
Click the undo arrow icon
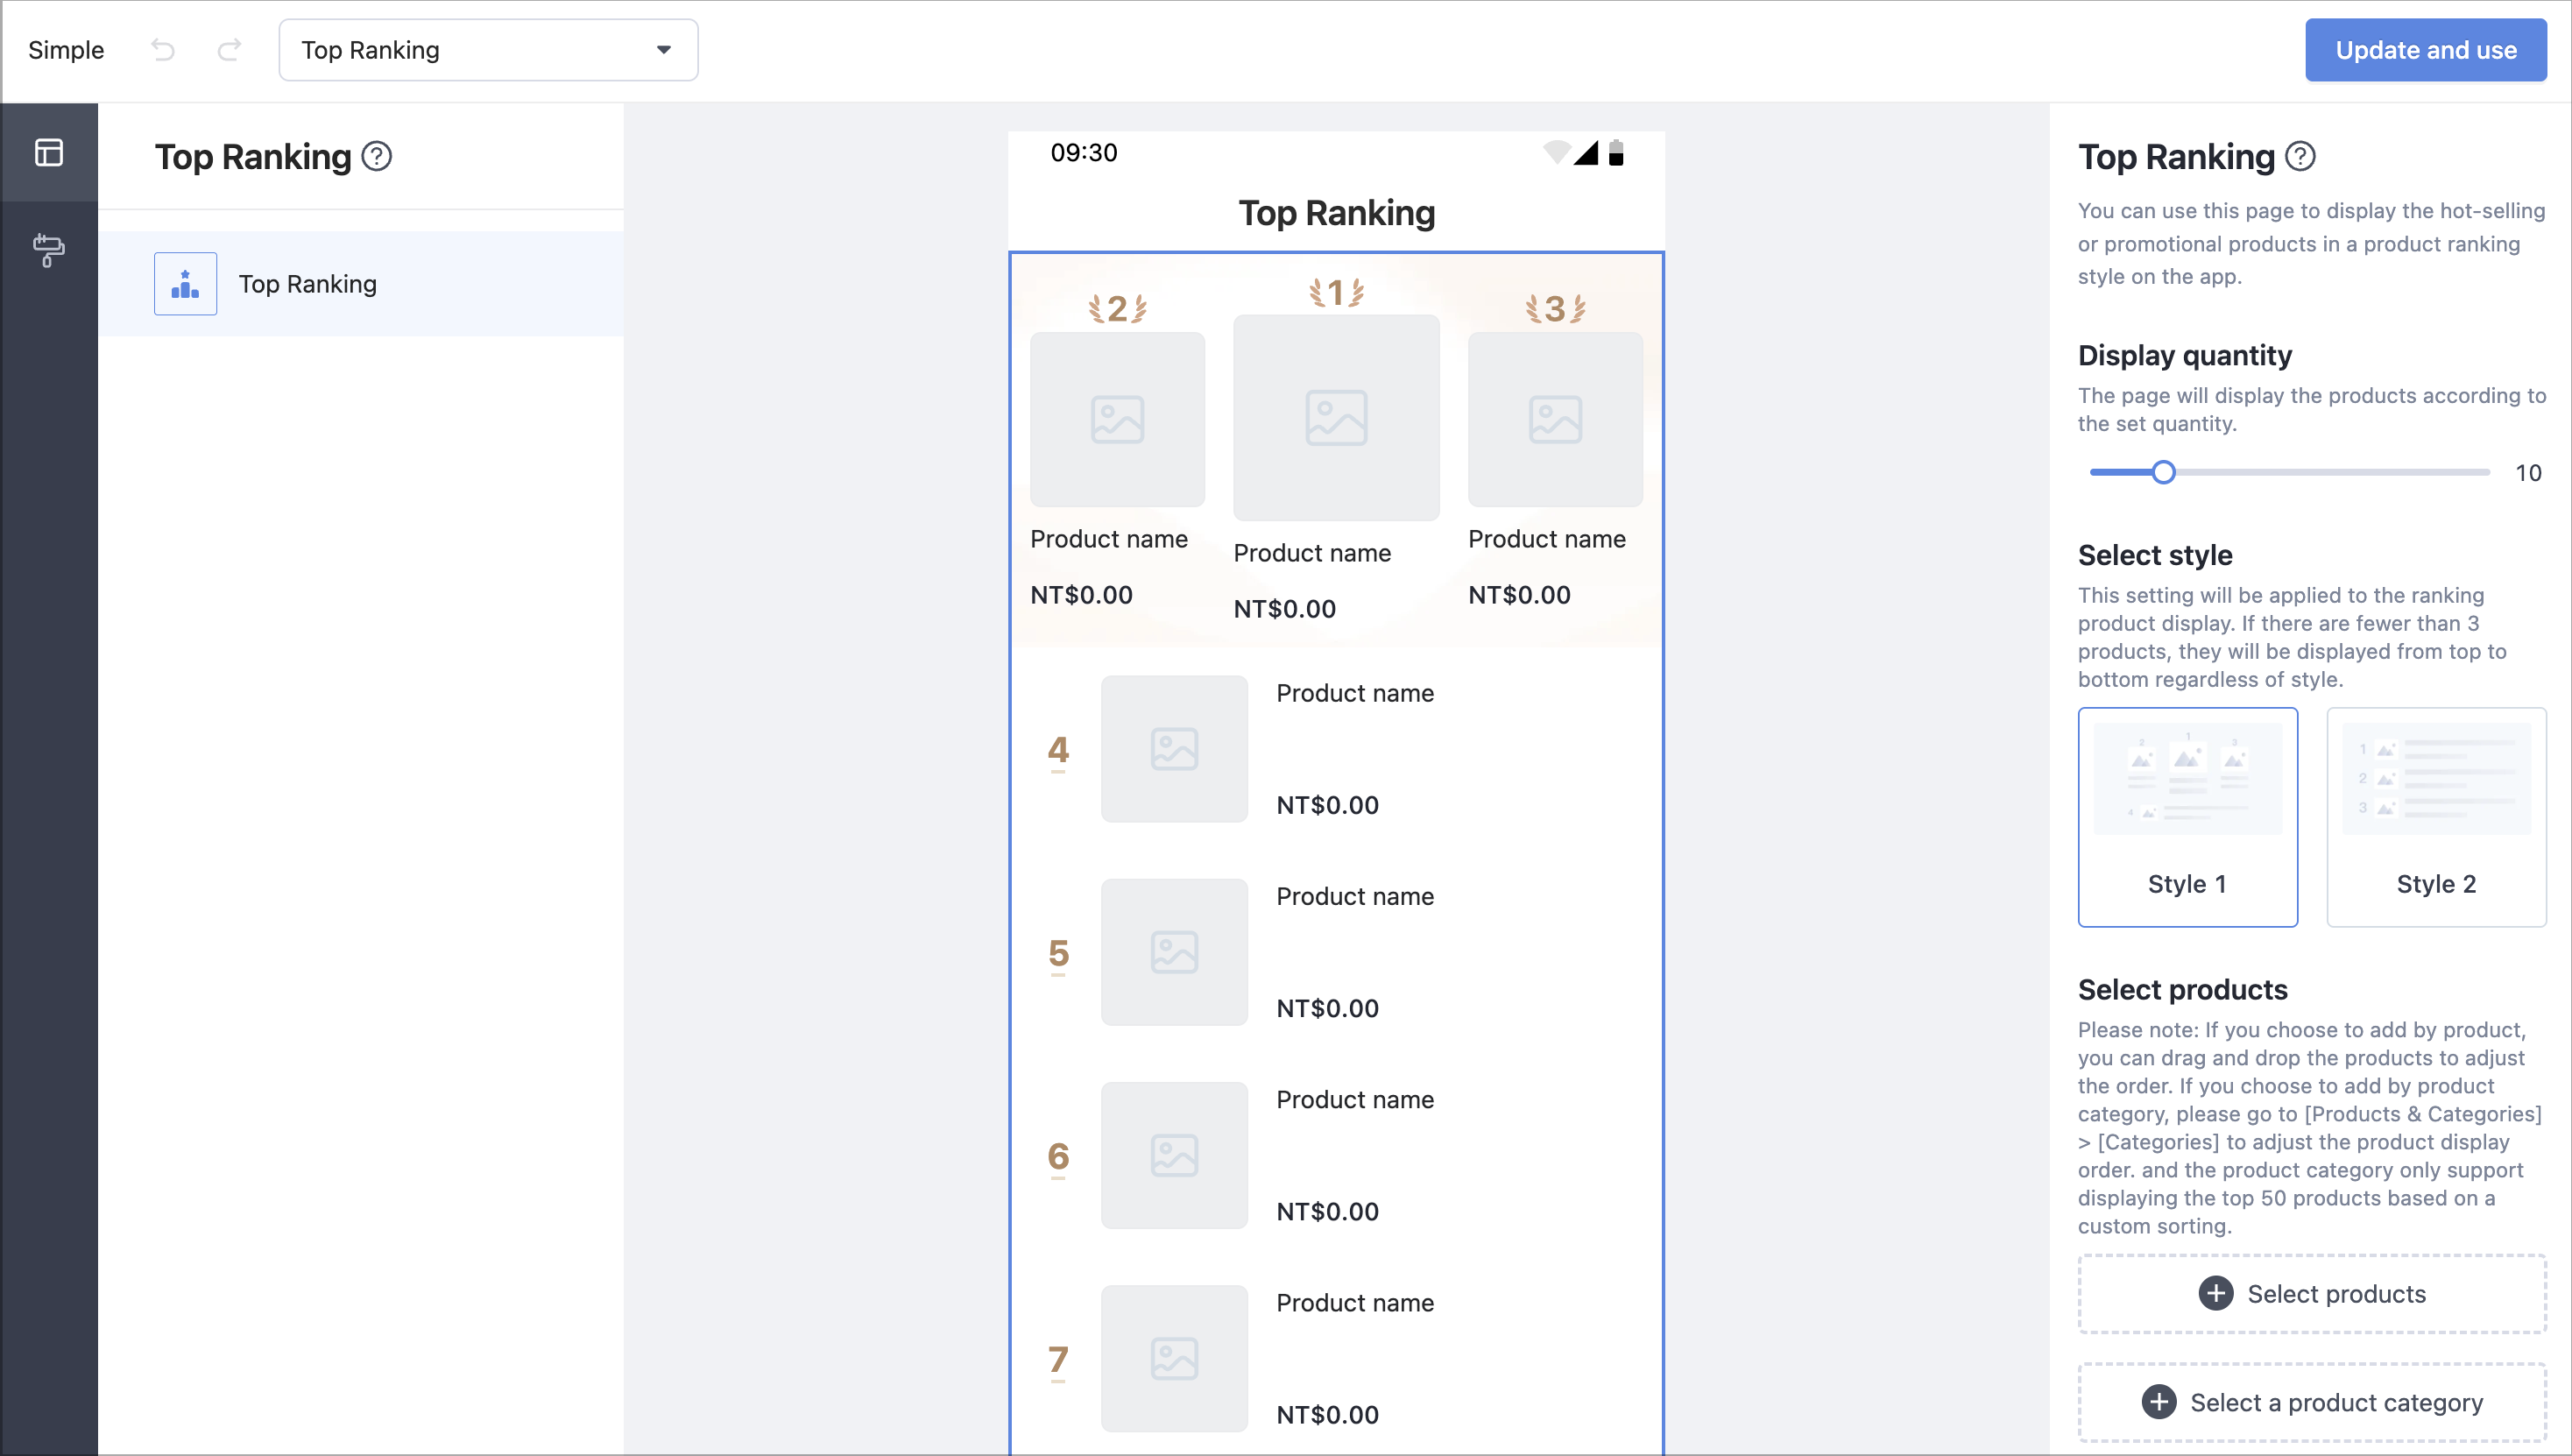[x=163, y=50]
